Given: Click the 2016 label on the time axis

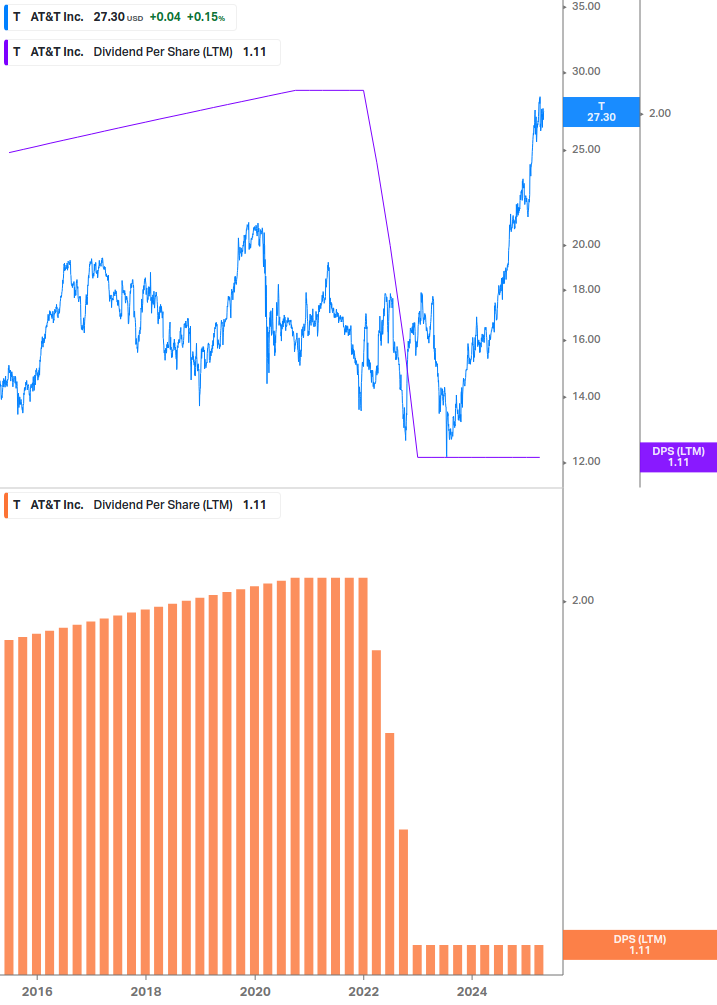Looking at the screenshot, I should coord(37,992).
